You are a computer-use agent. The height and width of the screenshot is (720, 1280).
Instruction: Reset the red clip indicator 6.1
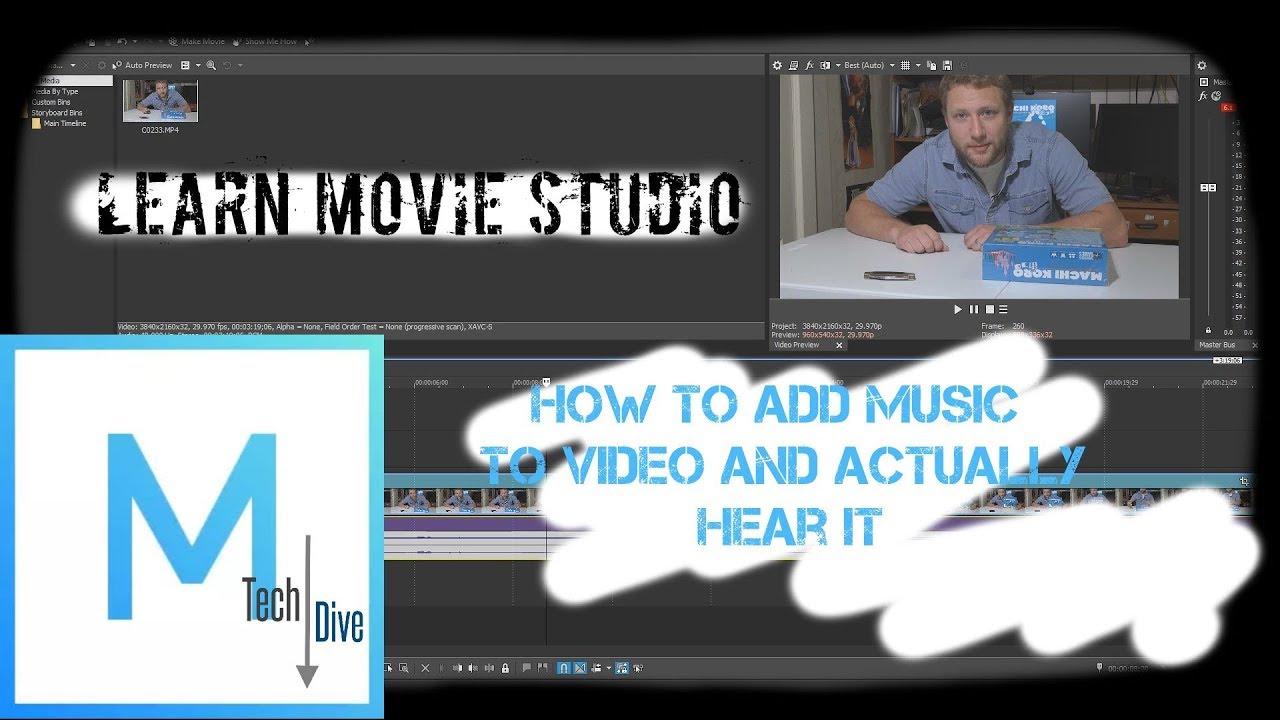click(1228, 108)
